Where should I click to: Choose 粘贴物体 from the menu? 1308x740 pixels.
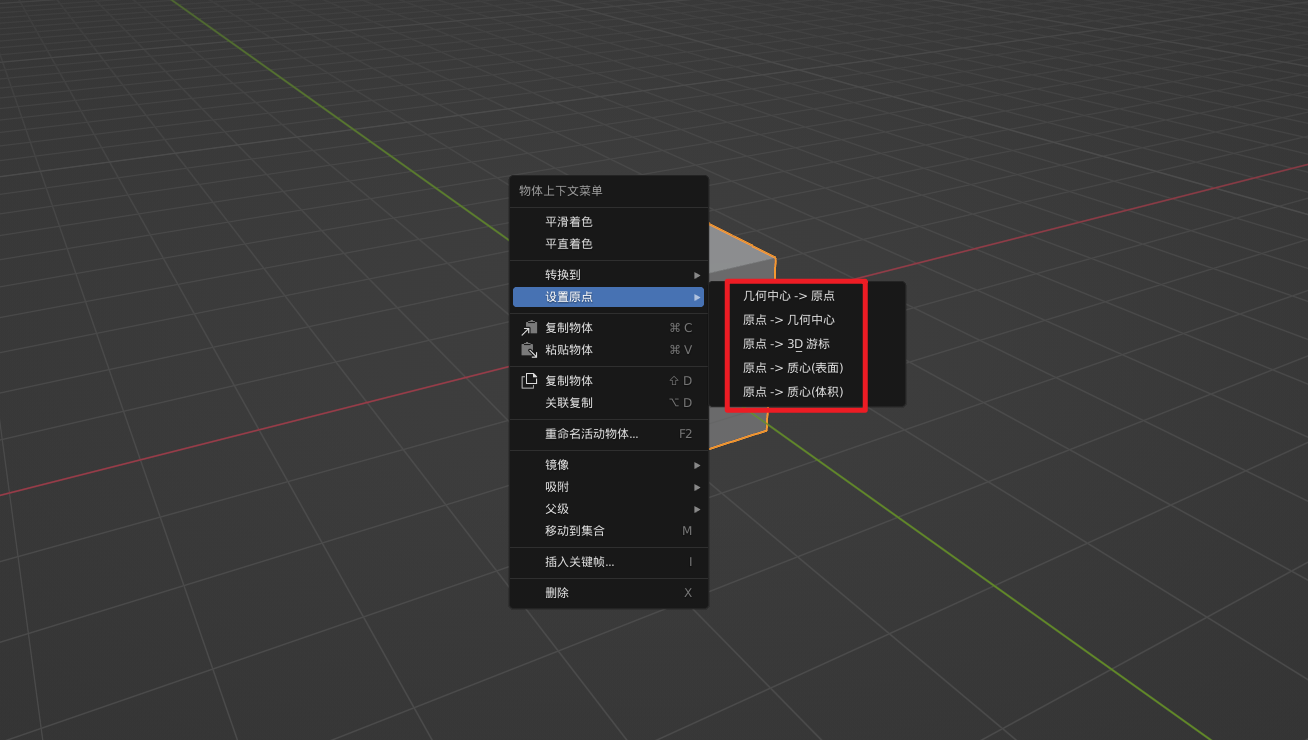click(608, 350)
